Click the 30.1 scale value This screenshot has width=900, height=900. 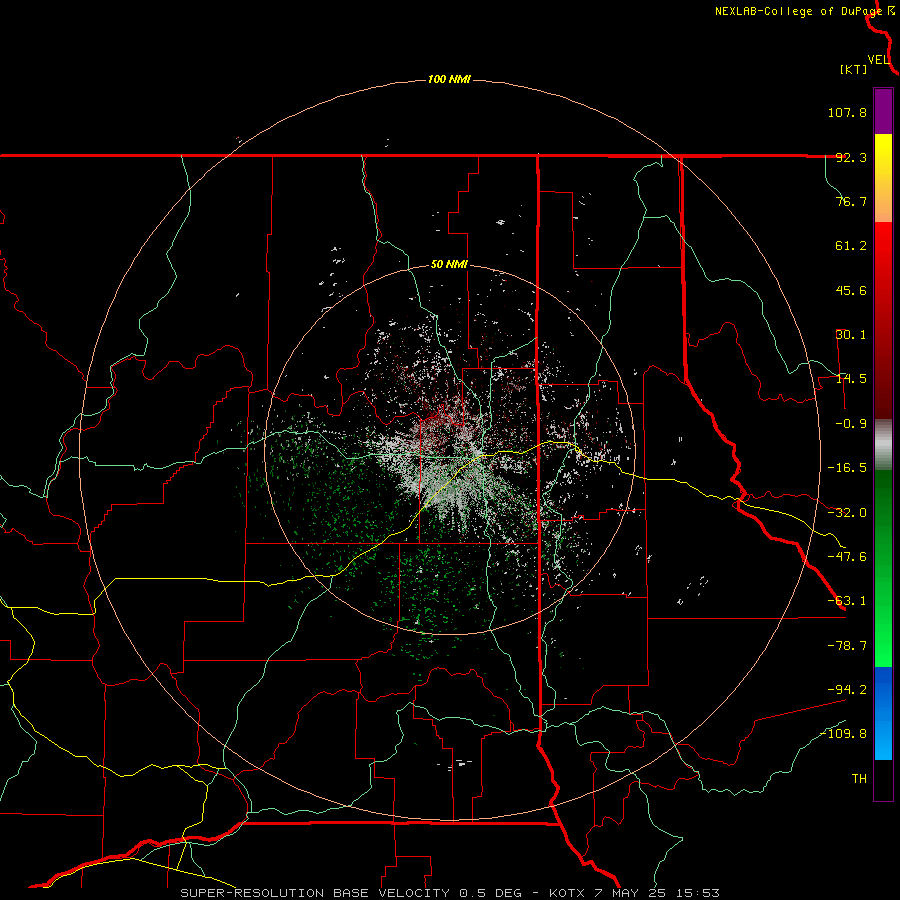pos(851,335)
